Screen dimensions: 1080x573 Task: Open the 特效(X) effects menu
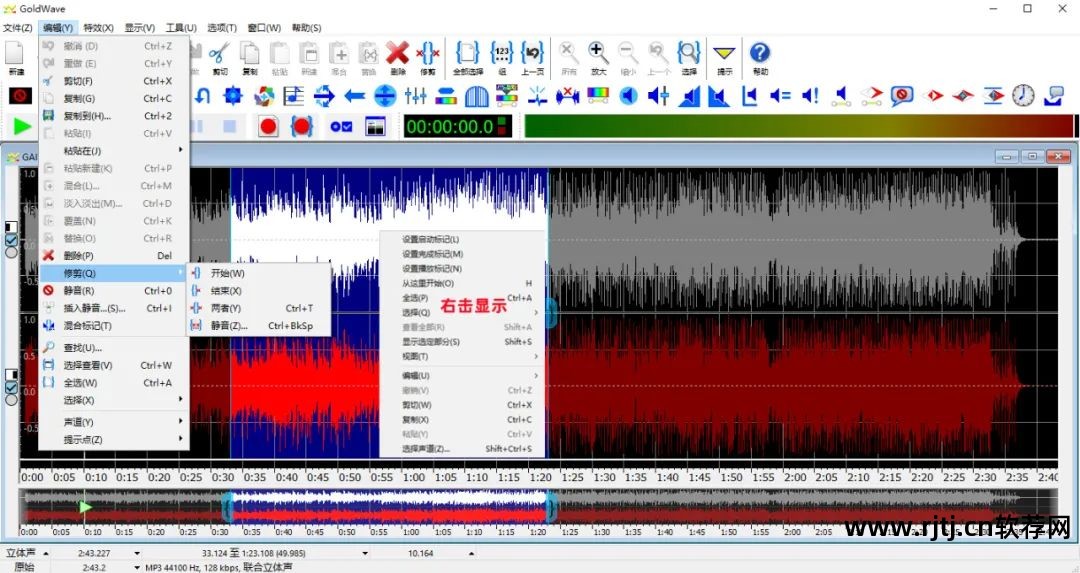98,28
